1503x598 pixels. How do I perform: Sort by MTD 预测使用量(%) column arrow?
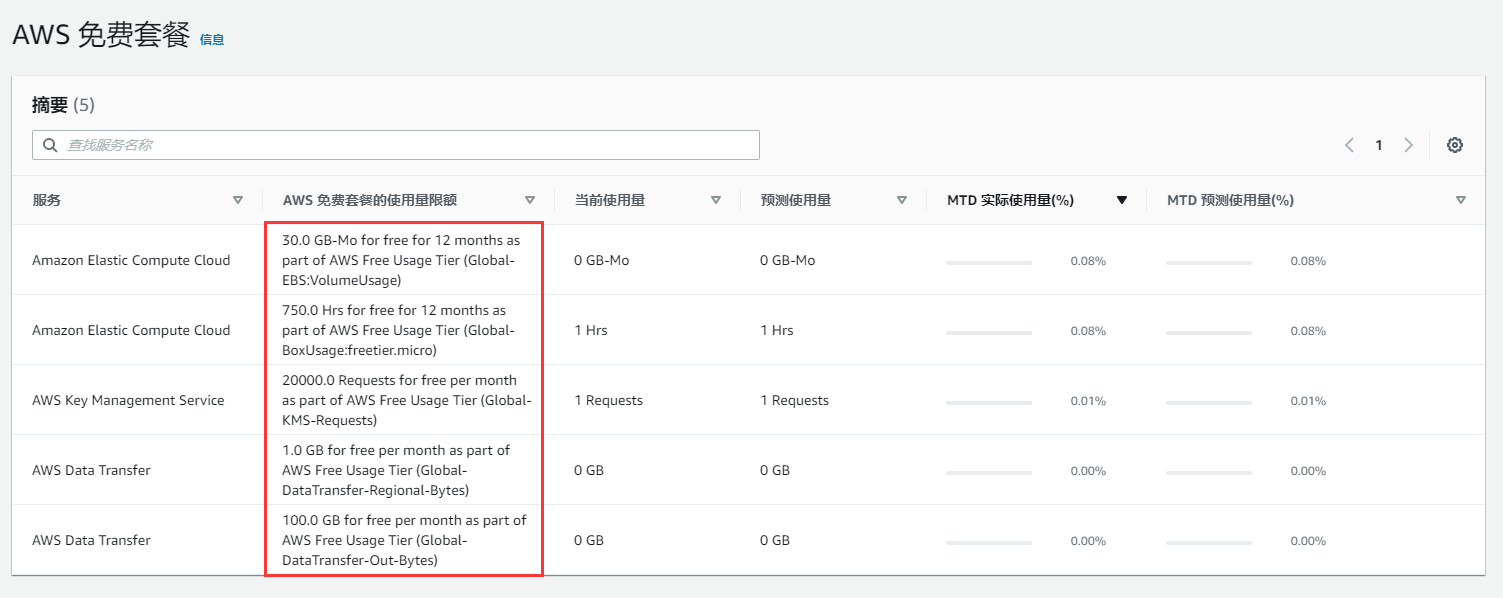click(x=1461, y=200)
